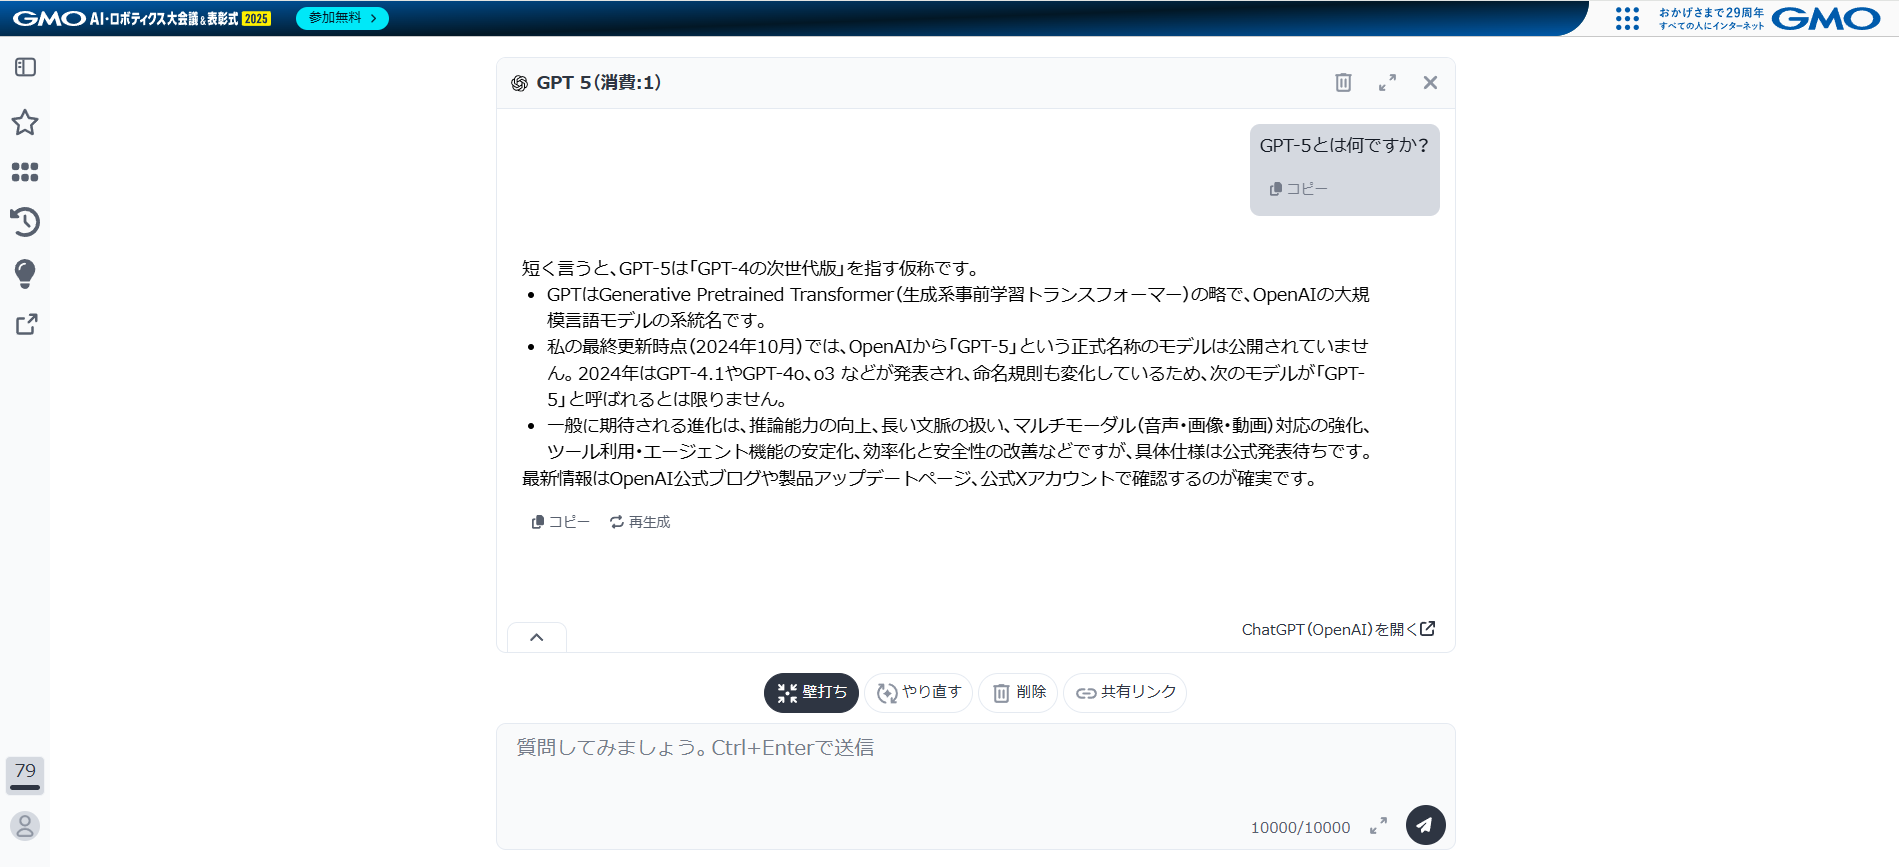Expand the GPT 5 panel to fullscreen
The height and width of the screenshot is (867, 1899).
tap(1387, 83)
